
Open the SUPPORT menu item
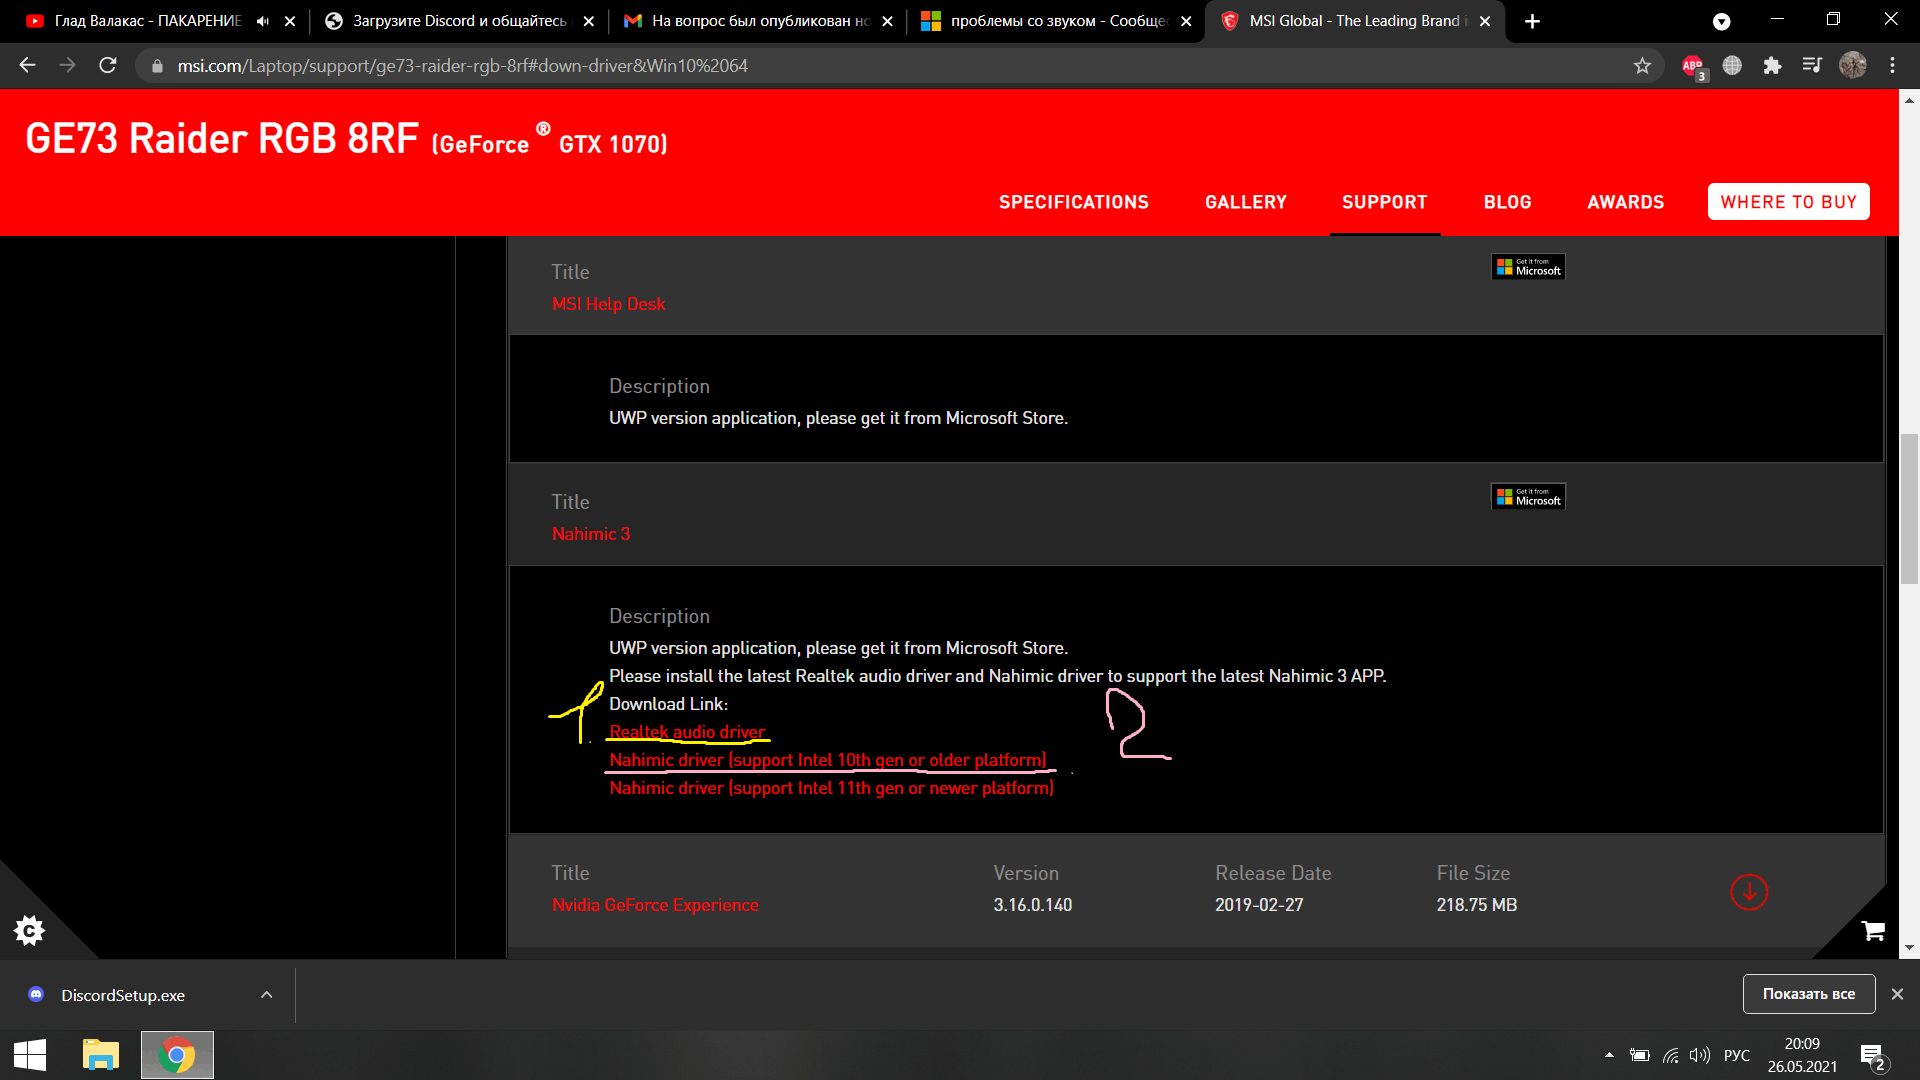pyautogui.click(x=1384, y=202)
